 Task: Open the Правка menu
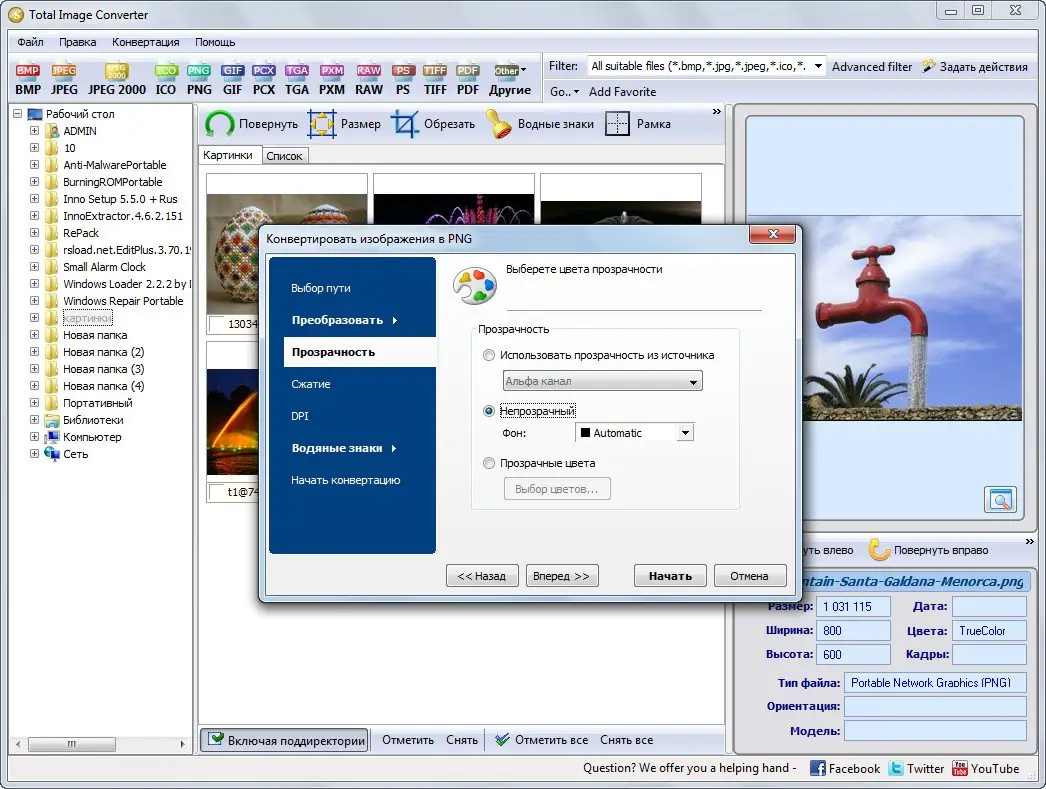click(77, 42)
